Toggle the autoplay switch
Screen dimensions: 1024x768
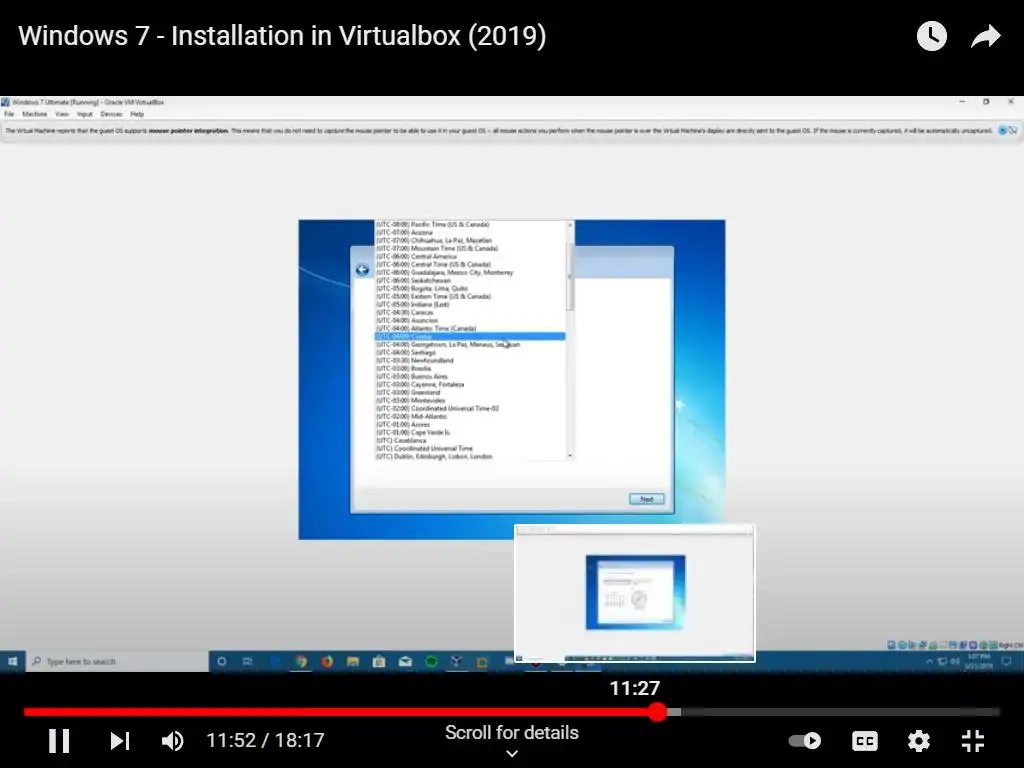[x=805, y=741]
